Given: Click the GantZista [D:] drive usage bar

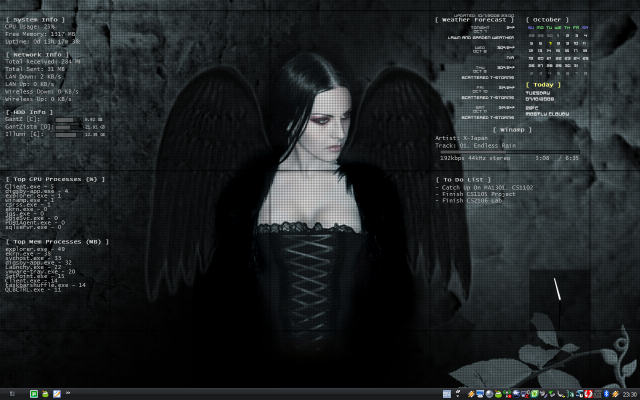Looking at the screenshot, I should tap(69, 127).
